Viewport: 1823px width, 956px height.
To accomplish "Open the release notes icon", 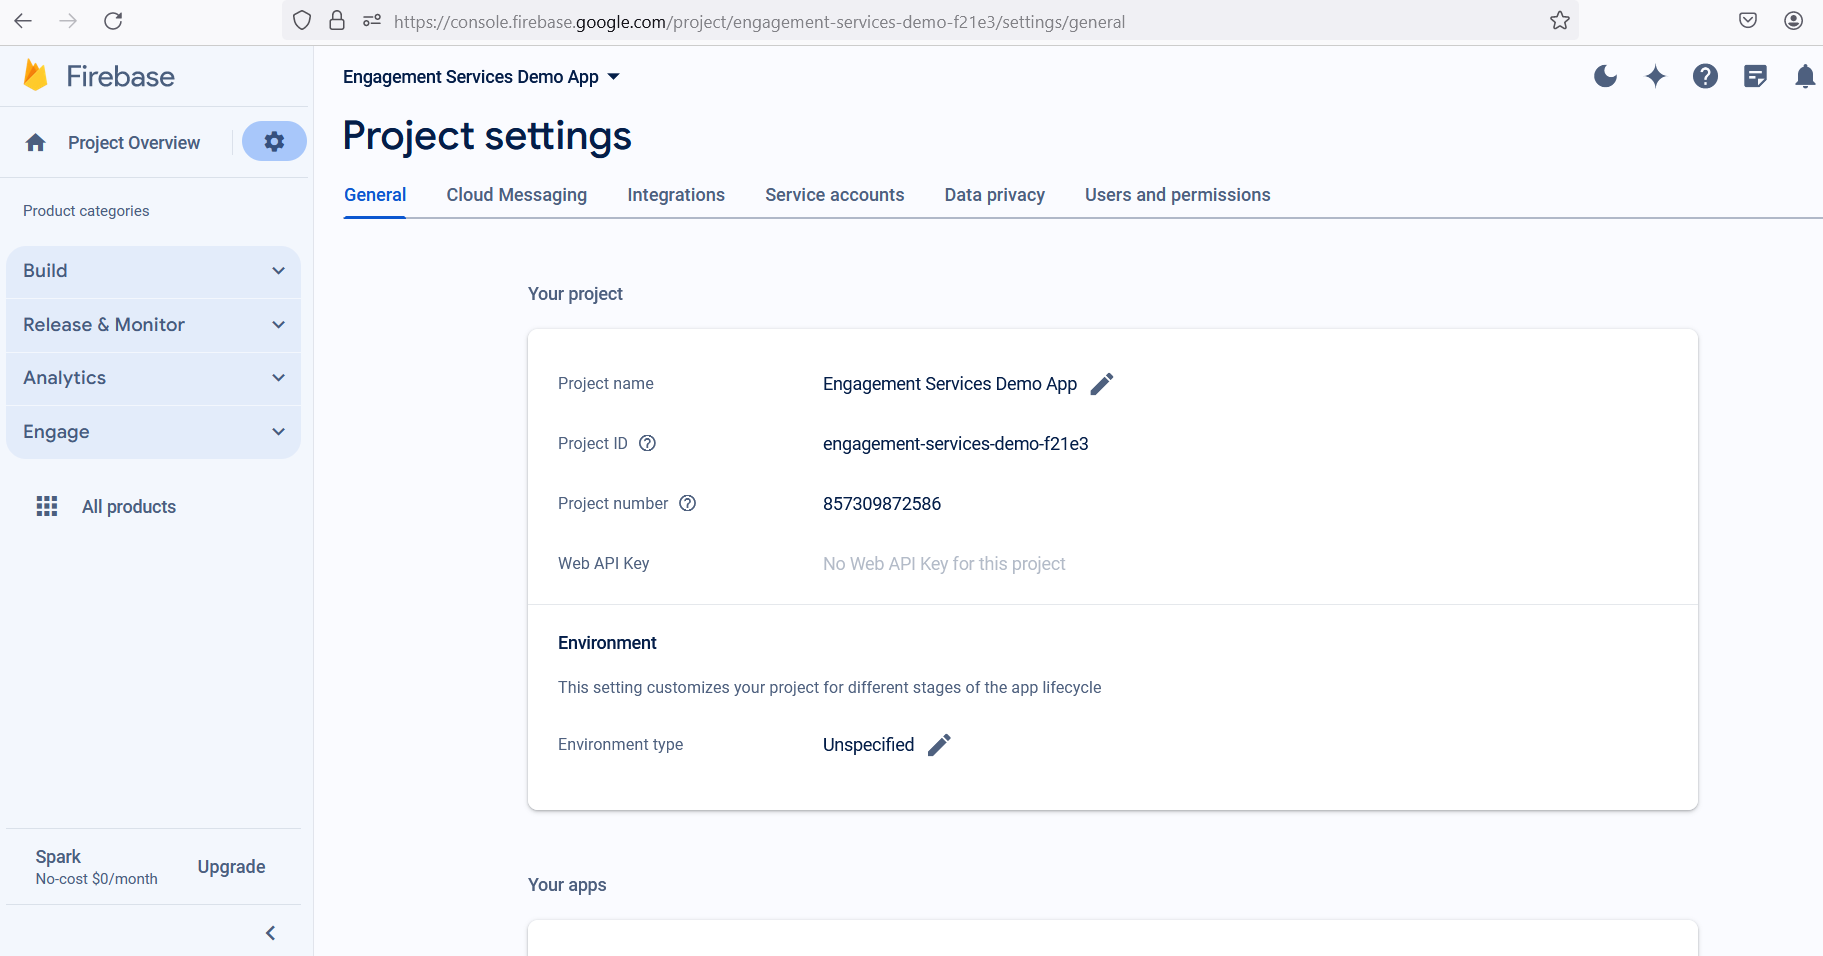I will tap(1755, 76).
